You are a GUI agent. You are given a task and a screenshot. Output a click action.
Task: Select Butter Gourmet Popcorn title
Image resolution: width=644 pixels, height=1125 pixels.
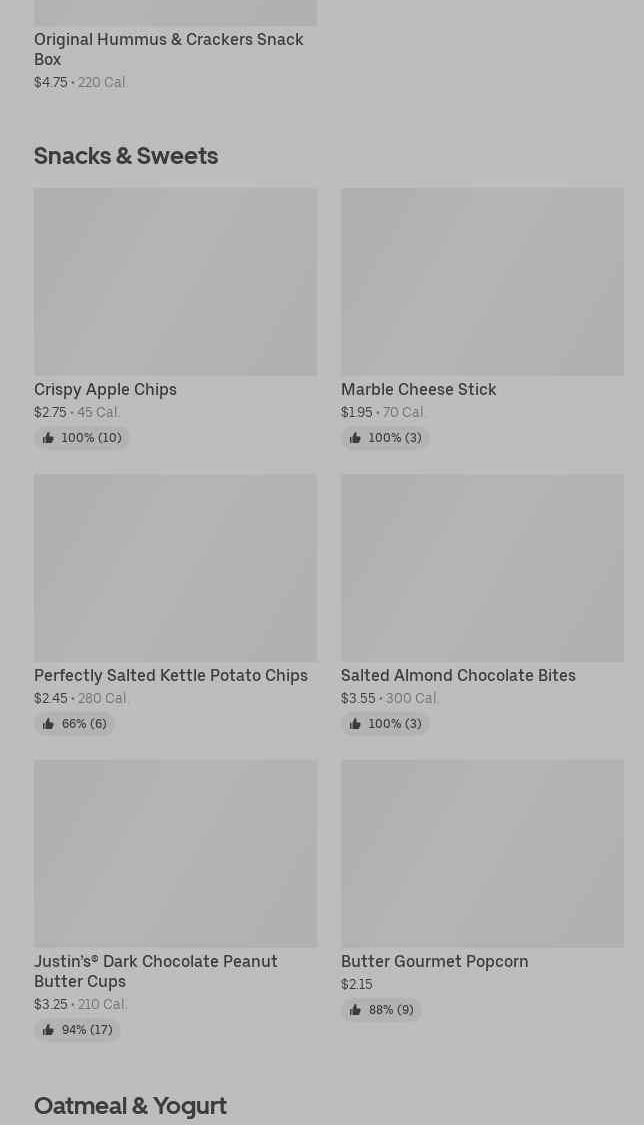[x=434, y=961]
